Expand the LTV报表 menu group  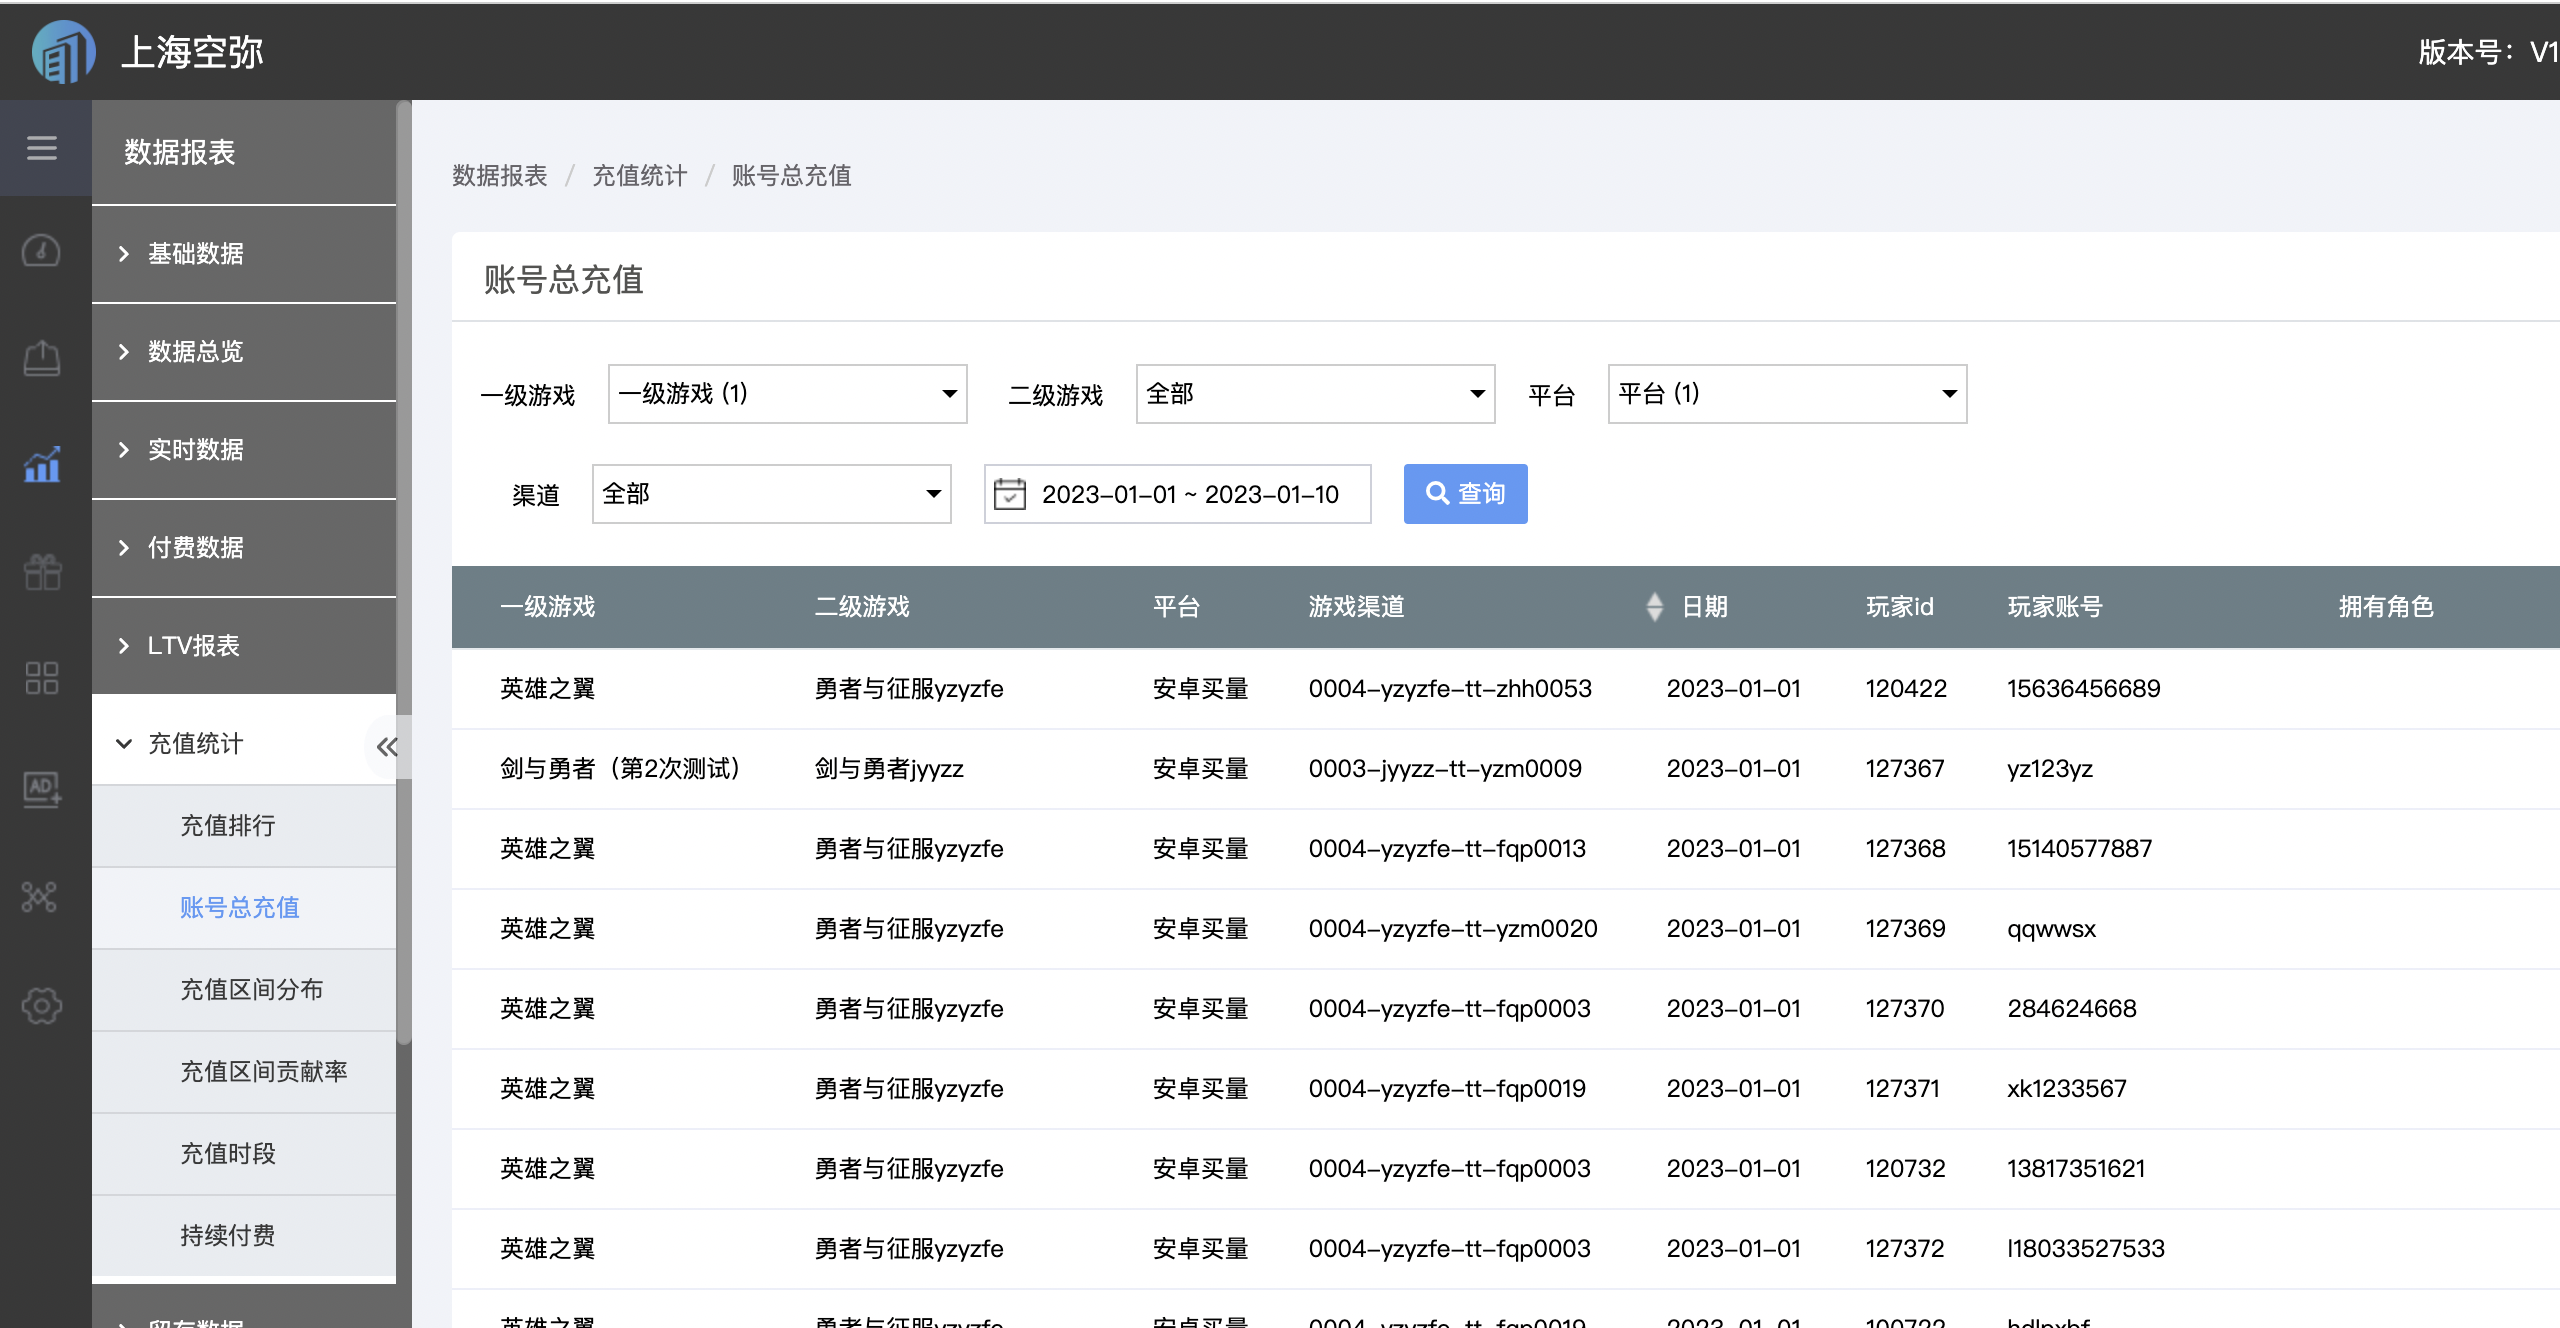pos(244,646)
